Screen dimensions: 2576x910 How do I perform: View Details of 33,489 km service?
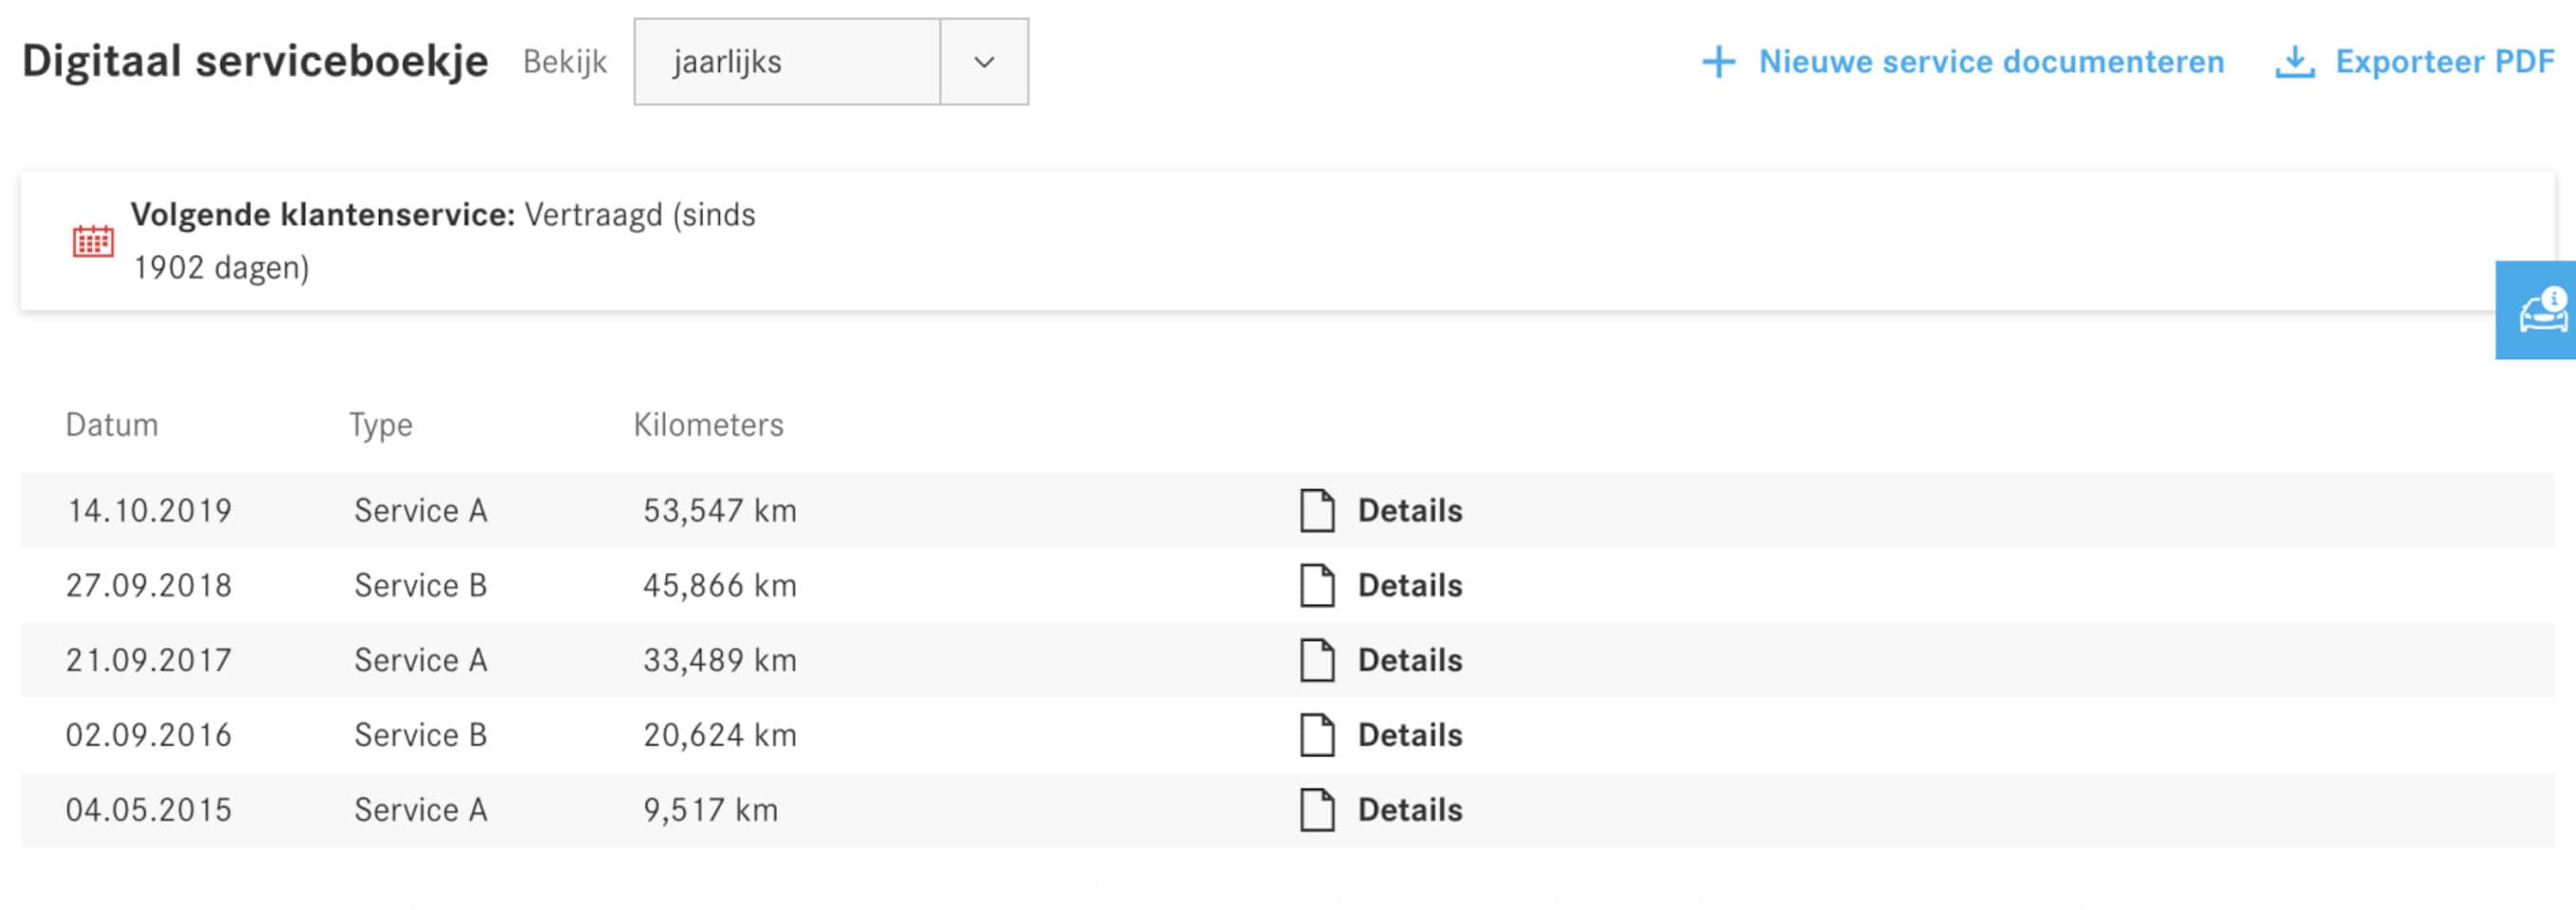(x=1409, y=660)
